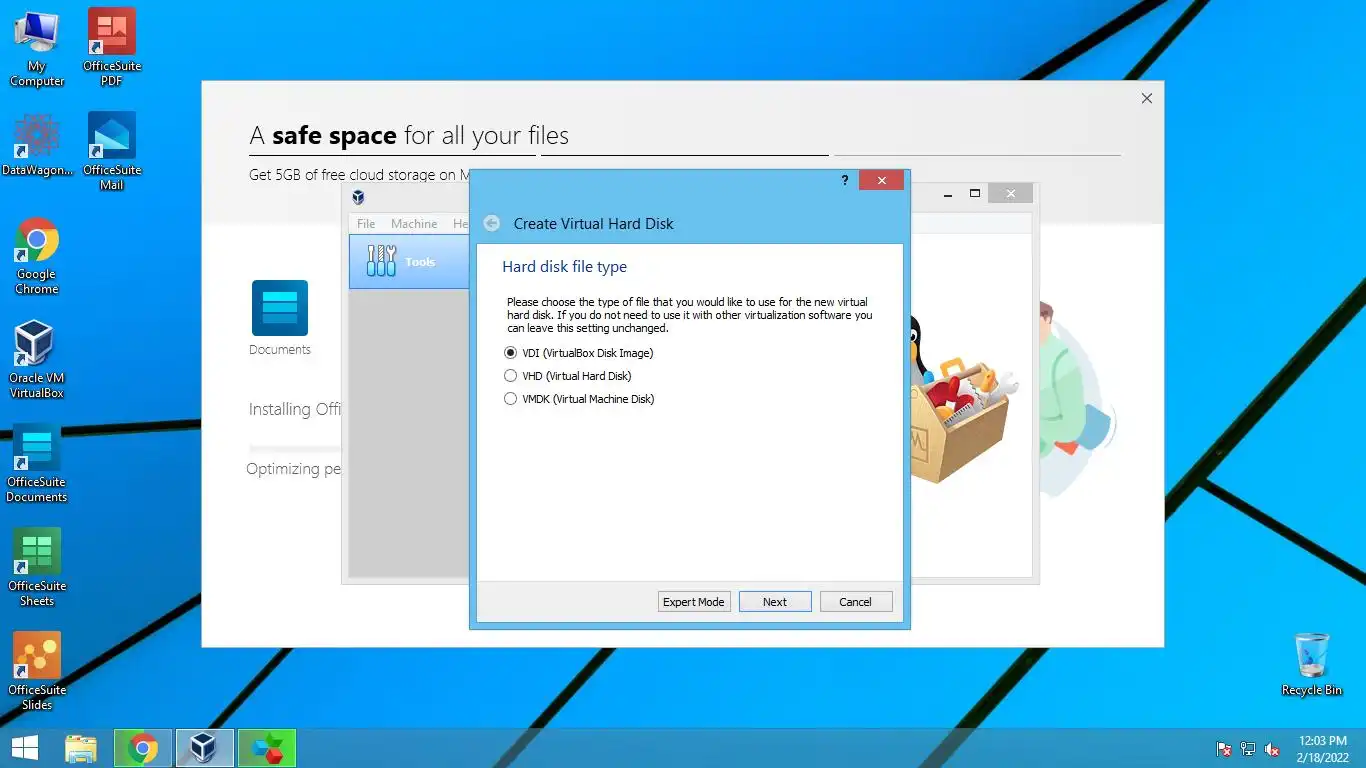This screenshot has width=1366, height=768.
Task: Open the Recycle Bin on desktop
Action: (1312, 664)
